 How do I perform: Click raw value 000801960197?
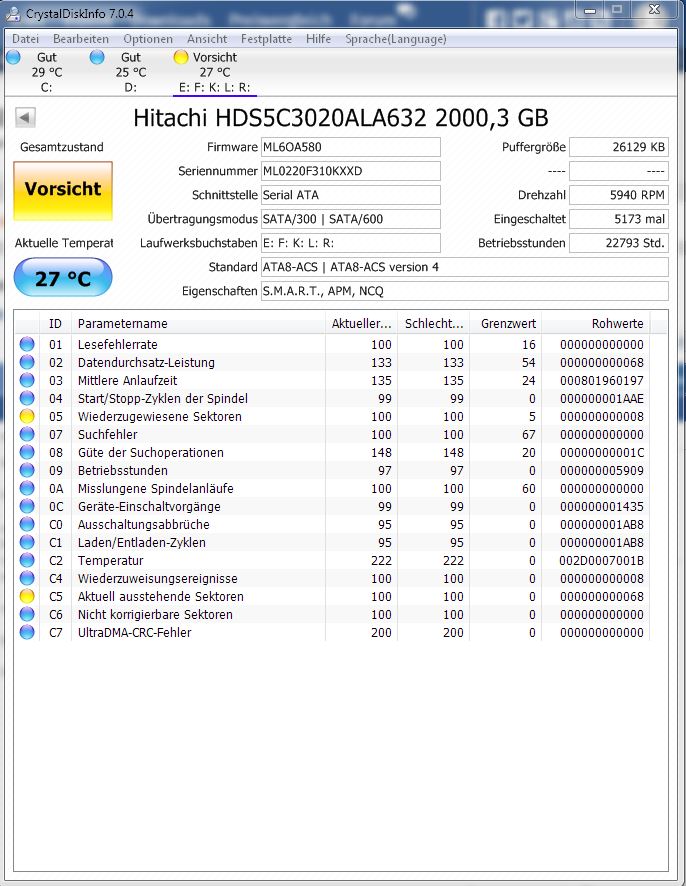602,381
